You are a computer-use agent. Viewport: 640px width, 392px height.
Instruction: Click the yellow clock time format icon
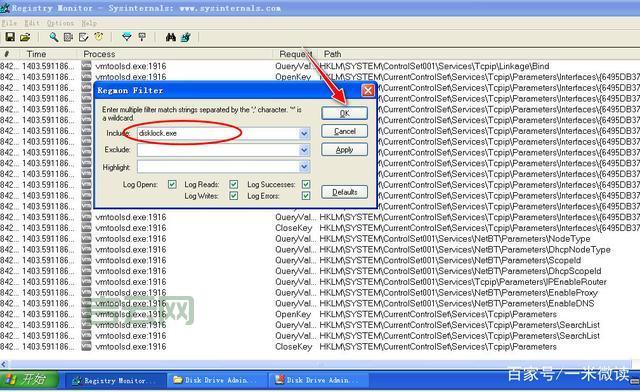pyautogui.click(x=99, y=37)
